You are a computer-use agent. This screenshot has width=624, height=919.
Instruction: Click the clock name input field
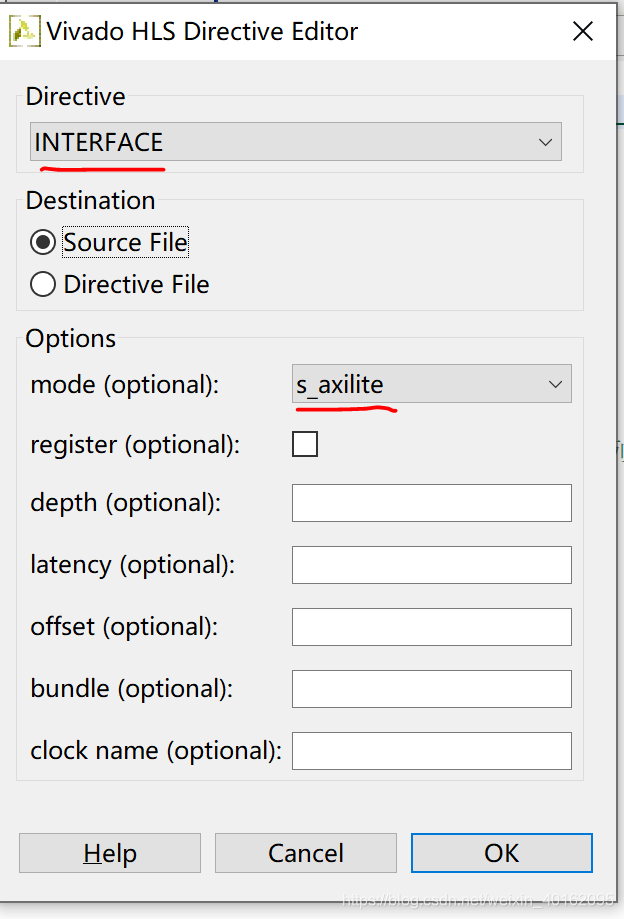coord(432,751)
